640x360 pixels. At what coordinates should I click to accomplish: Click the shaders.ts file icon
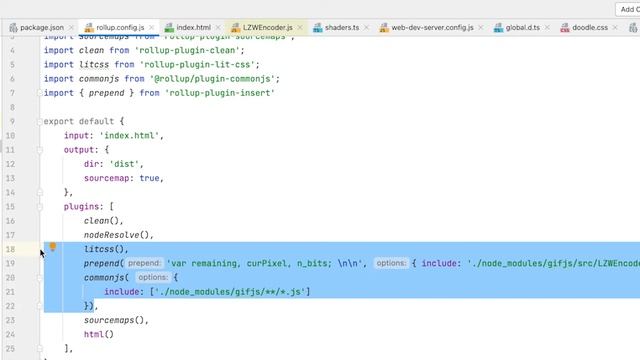point(318,27)
